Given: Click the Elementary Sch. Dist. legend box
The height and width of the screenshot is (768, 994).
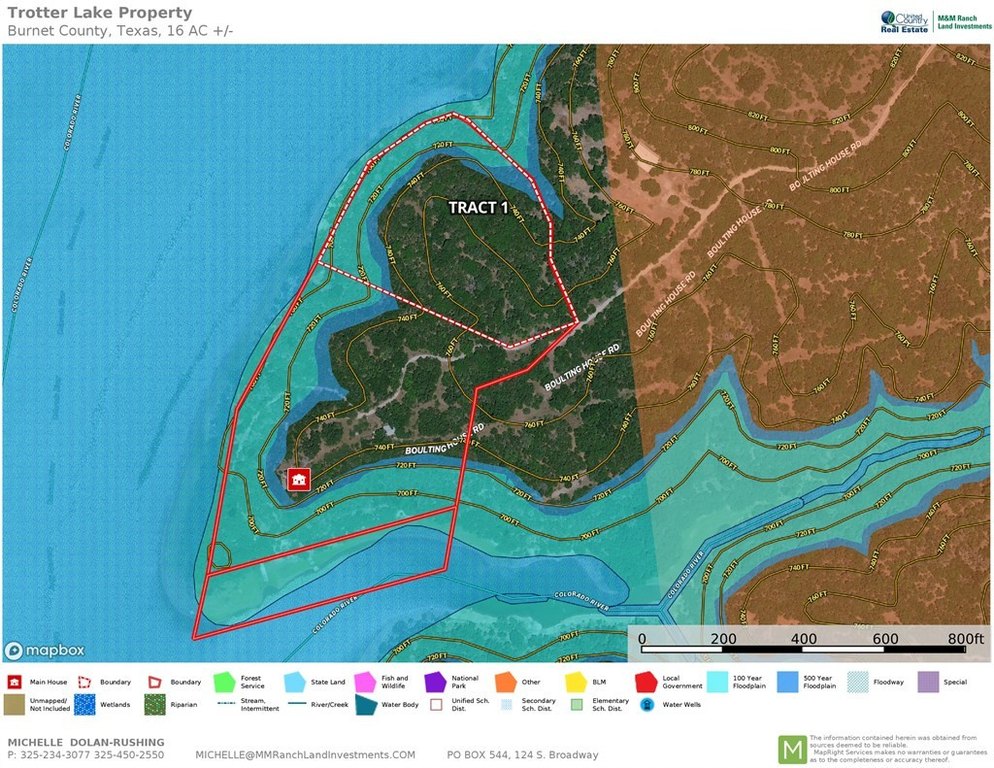Looking at the screenshot, I should (x=576, y=705).
